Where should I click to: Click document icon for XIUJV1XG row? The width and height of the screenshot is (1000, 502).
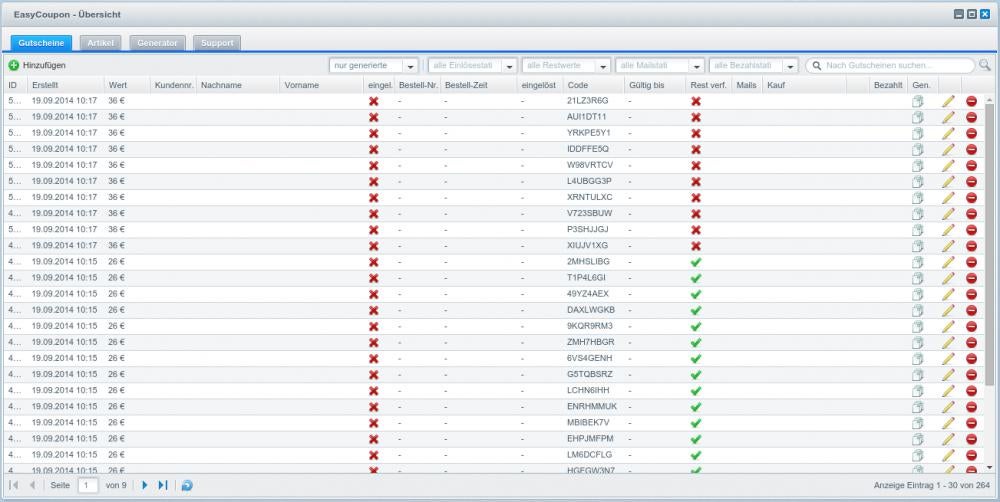pyautogui.click(x=918, y=246)
